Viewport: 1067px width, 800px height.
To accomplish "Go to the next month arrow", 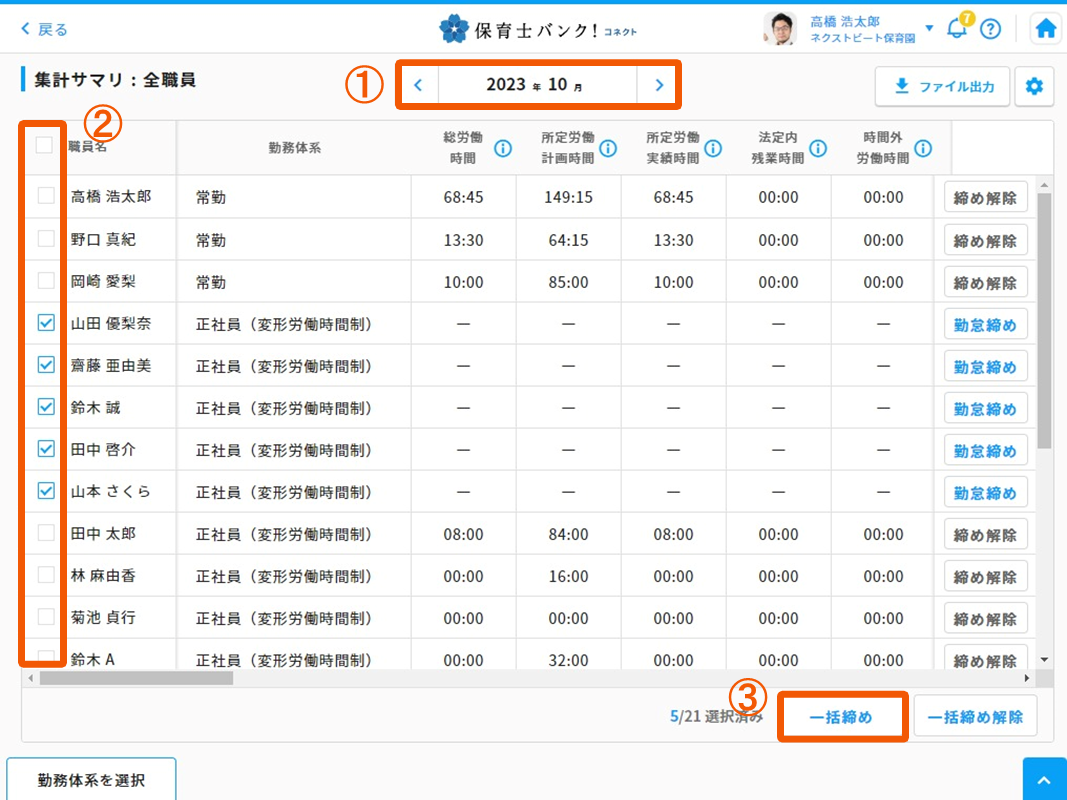I will pyautogui.click(x=659, y=85).
